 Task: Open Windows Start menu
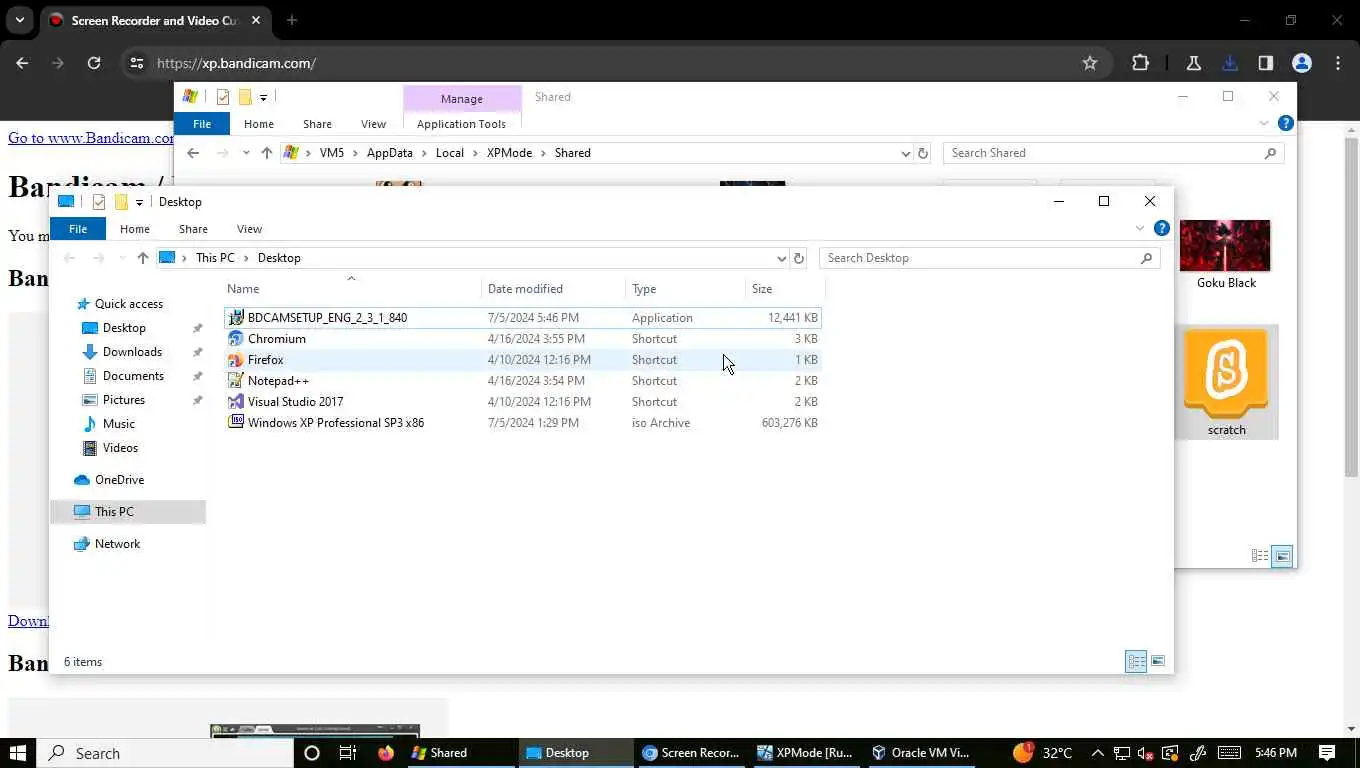17,753
